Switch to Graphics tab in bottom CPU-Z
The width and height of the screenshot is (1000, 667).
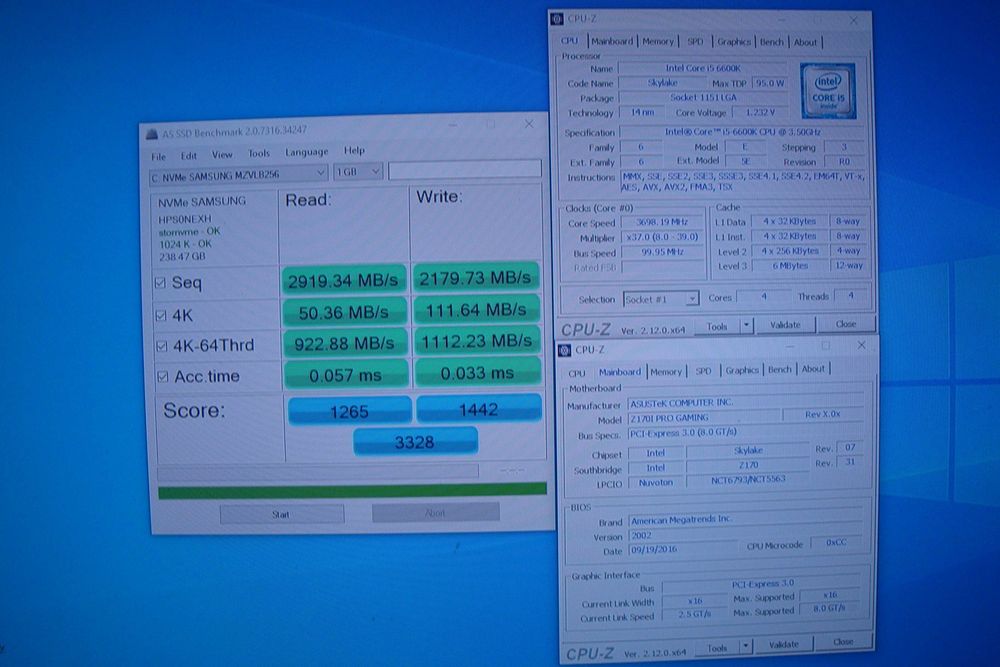coord(742,370)
